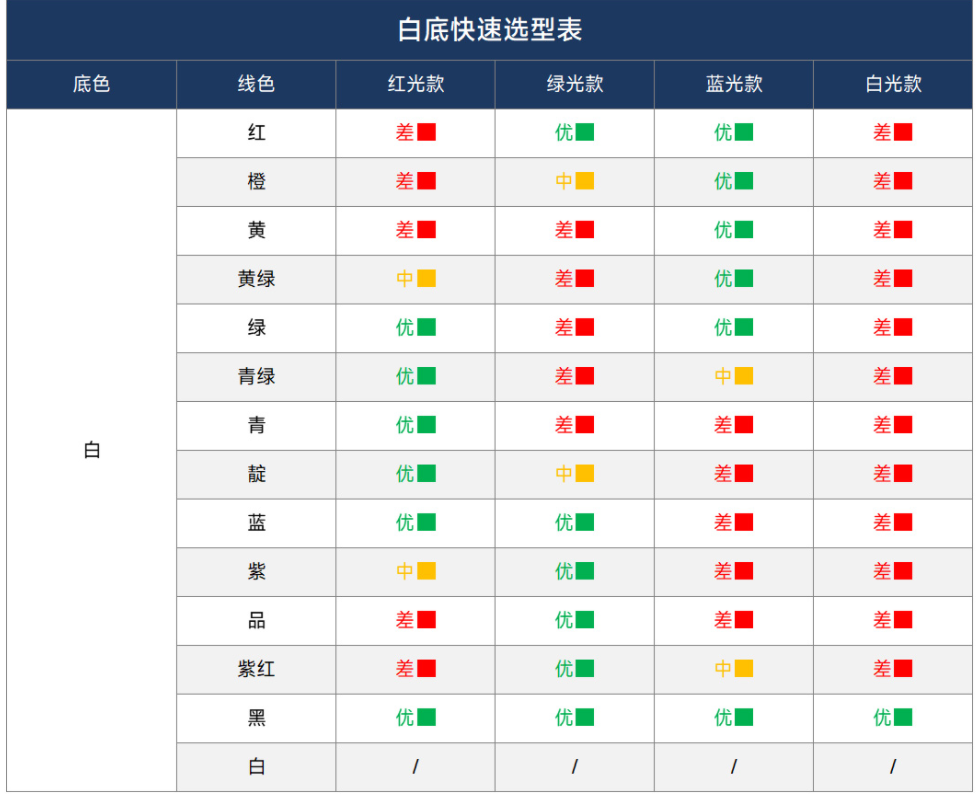Click green swatch in 黑 row, 白光款 column
The width and height of the screenshot is (978, 800).
click(x=903, y=717)
